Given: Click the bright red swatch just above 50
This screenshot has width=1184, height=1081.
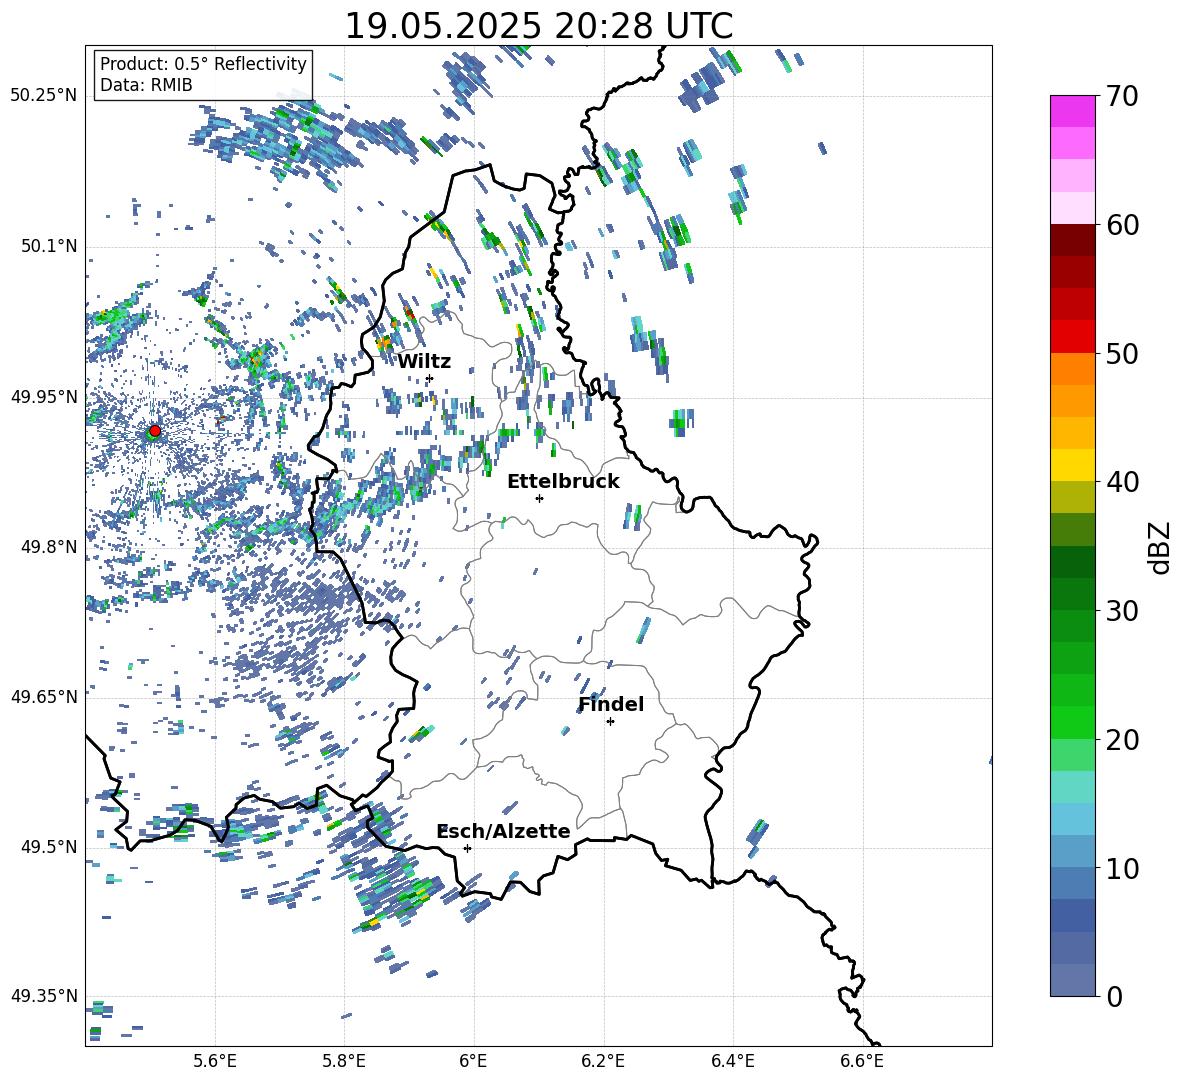Looking at the screenshot, I should pyautogui.click(x=1072, y=337).
